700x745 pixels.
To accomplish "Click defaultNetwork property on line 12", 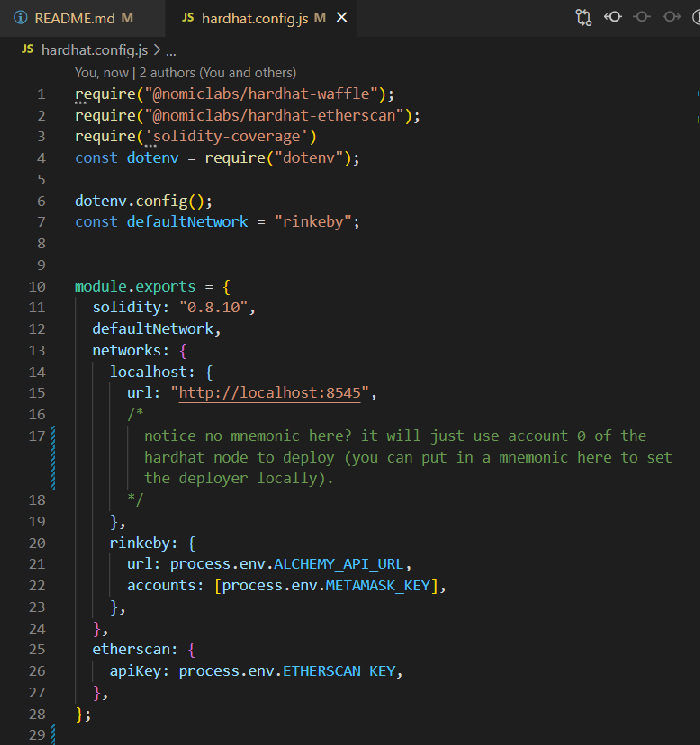I will (153, 329).
